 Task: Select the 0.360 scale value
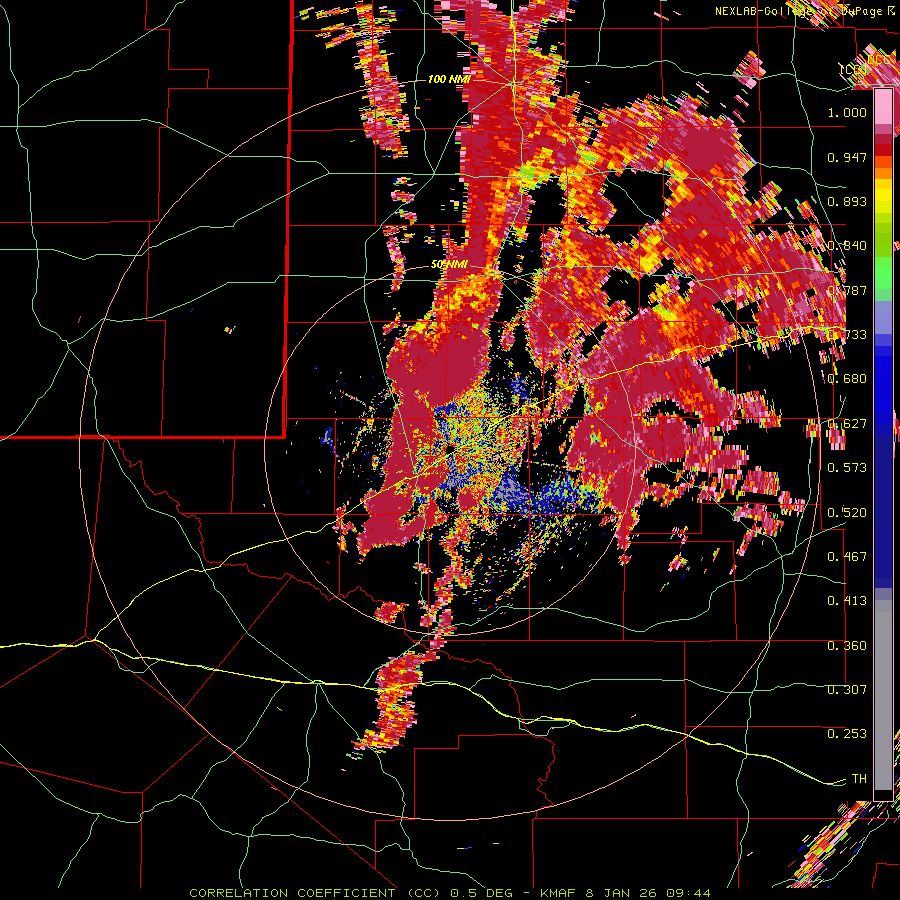847,646
